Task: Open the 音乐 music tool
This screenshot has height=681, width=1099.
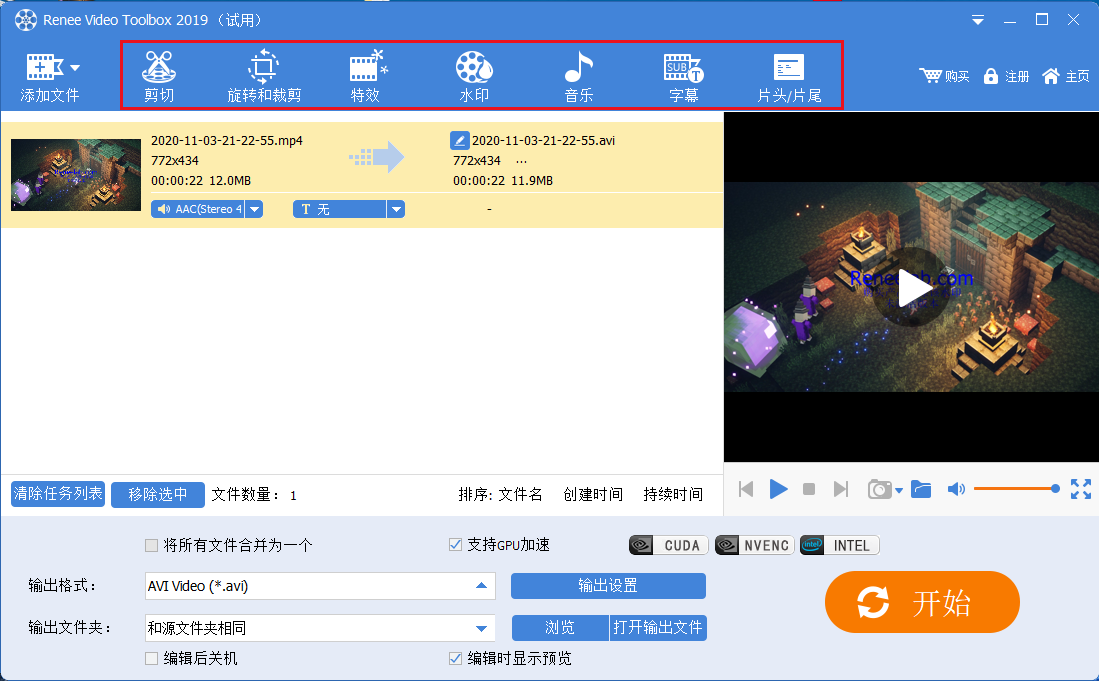Action: tap(579, 76)
